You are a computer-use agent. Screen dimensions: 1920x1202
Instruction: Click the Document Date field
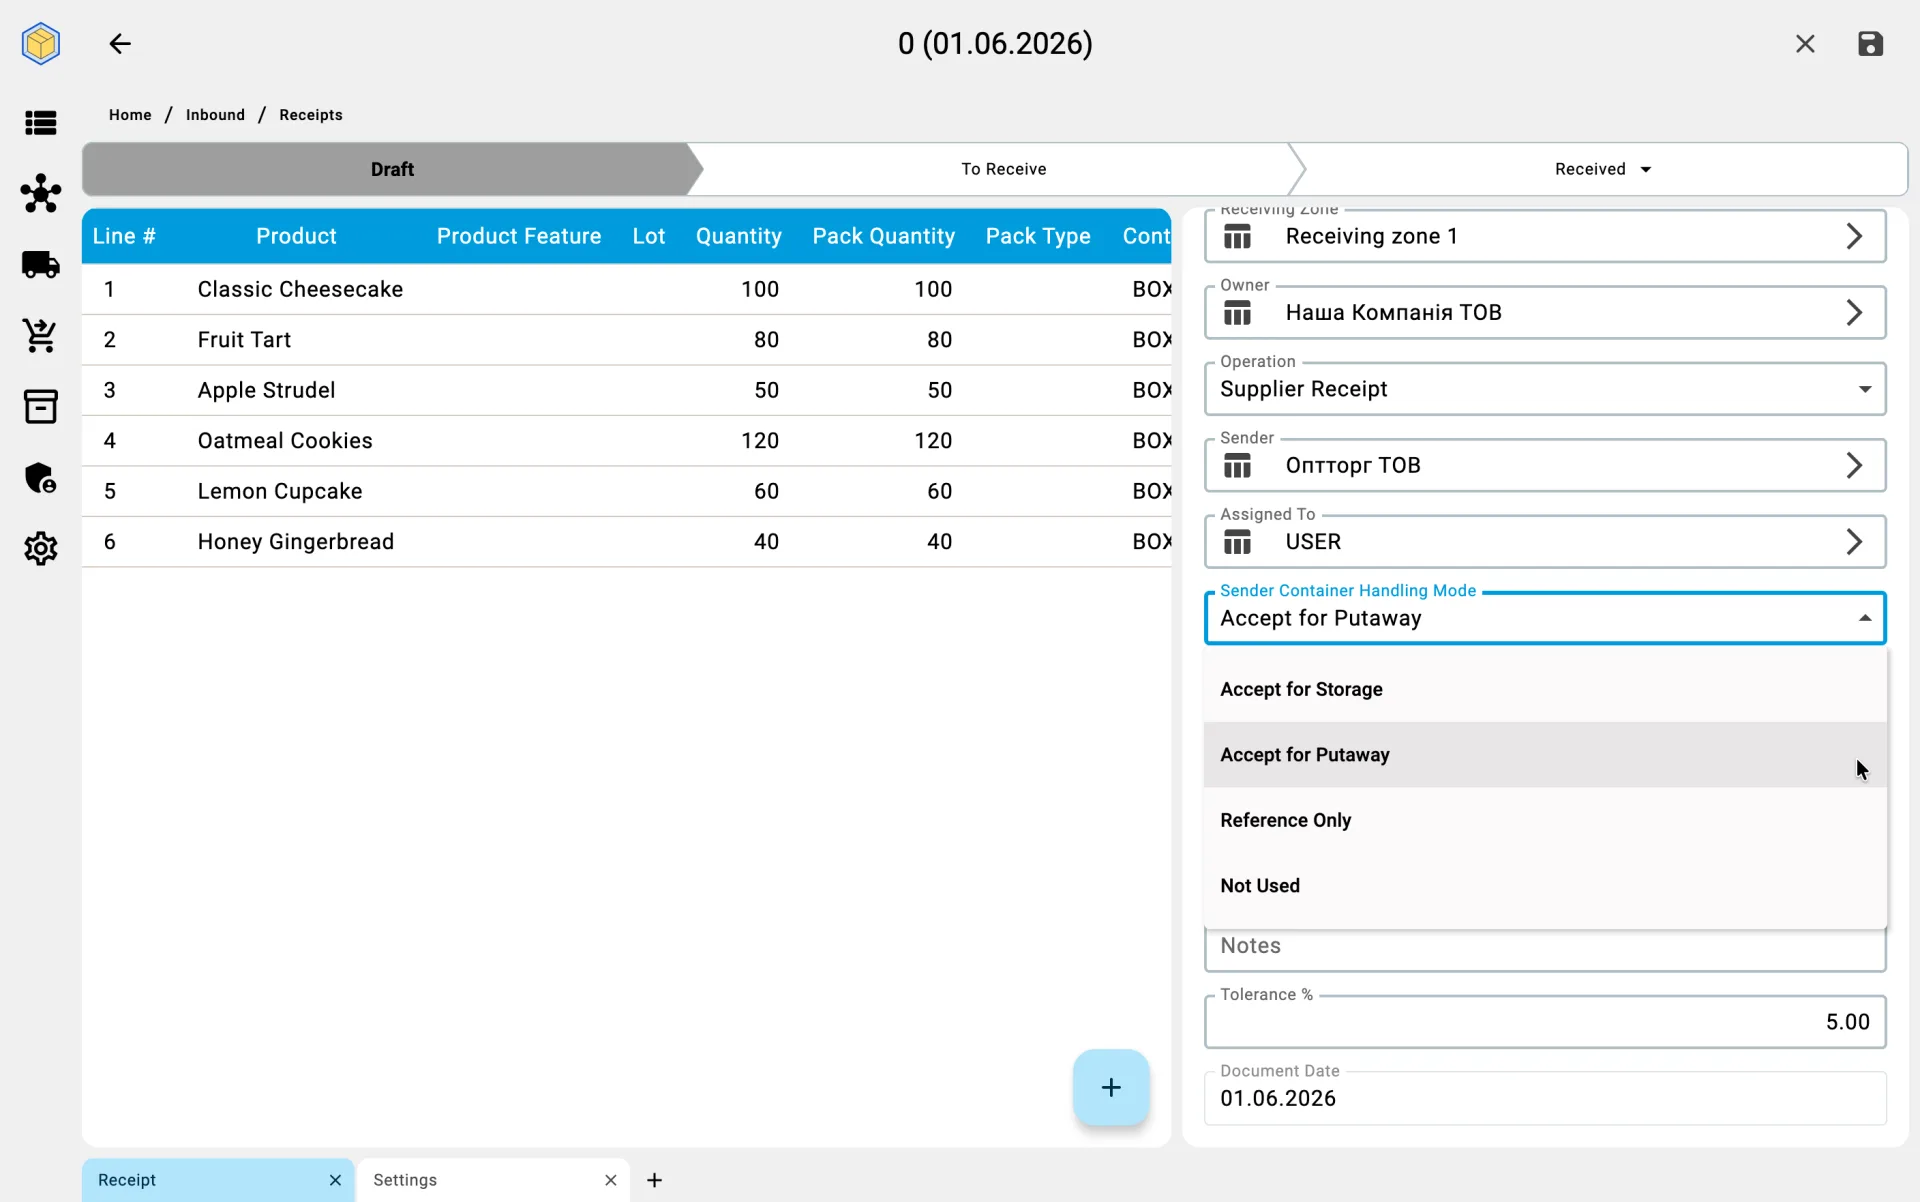tap(1545, 1098)
